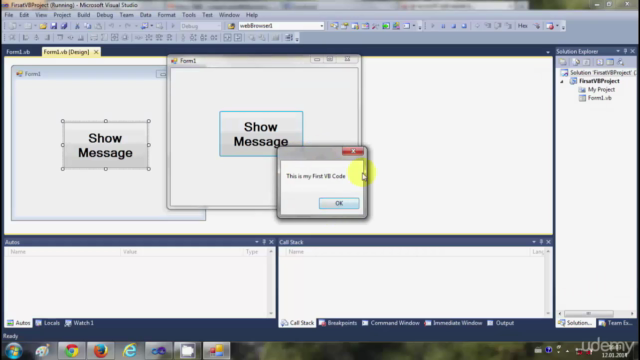Image resolution: width=640 pixels, height=360 pixels.
Task: Click the Restart debugging icon
Action: pyautogui.click(x=464, y=26)
